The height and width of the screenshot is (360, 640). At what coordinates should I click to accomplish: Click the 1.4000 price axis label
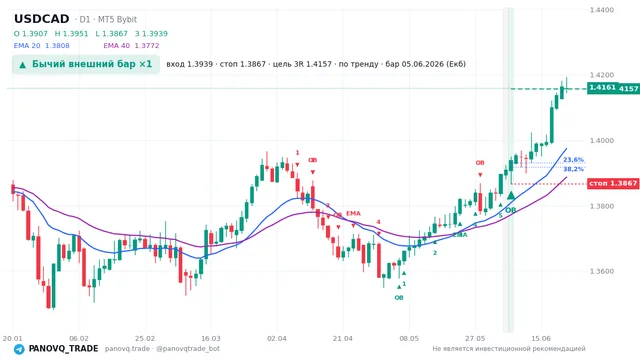(602, 140)
